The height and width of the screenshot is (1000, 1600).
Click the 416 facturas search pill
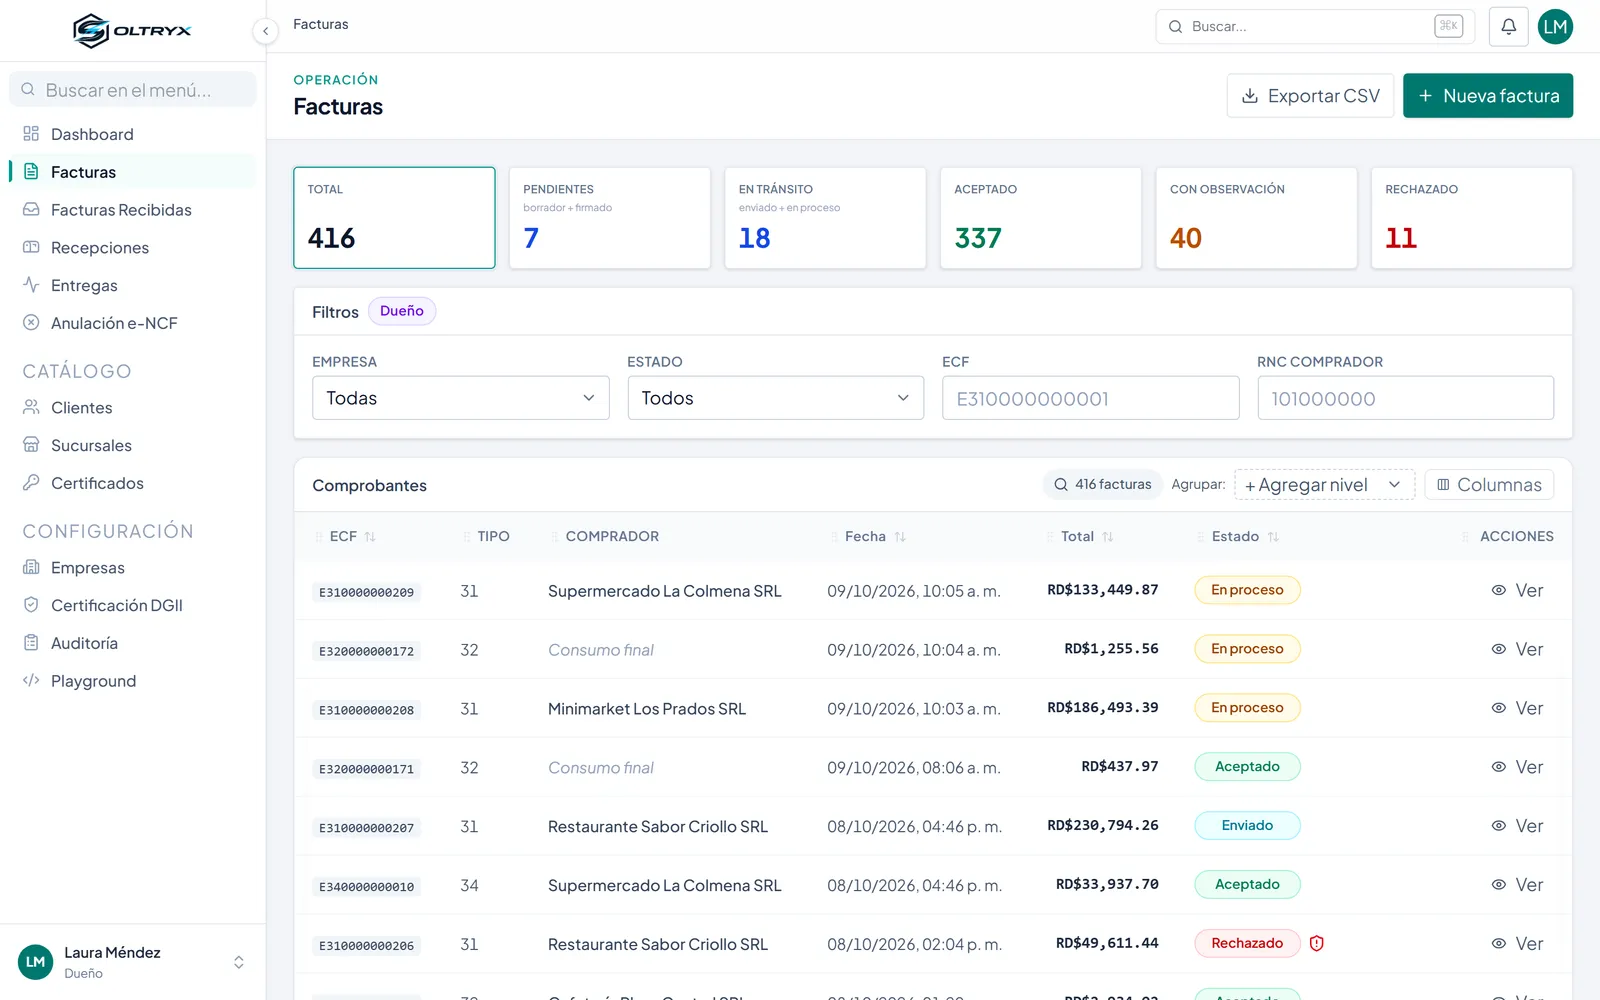pyautogui.click(x=1103, y=485)
